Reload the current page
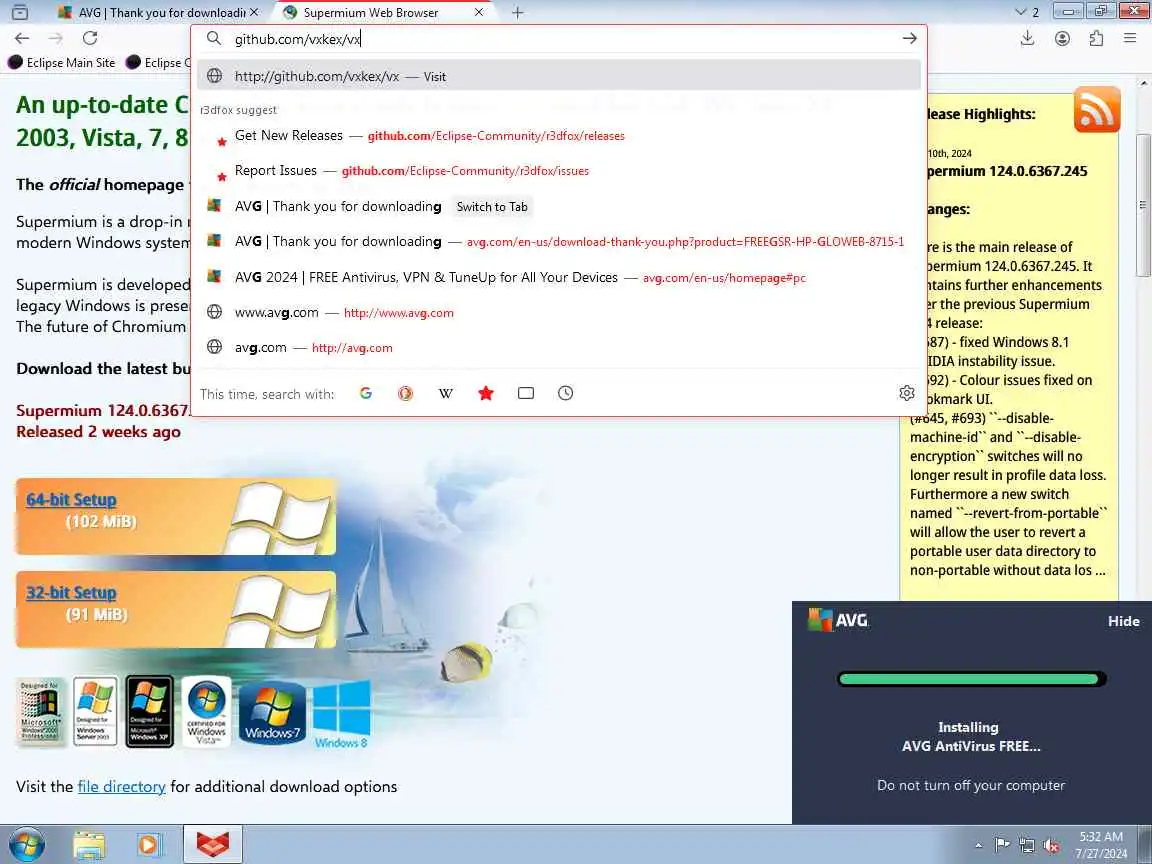This screenshot has height=864, width=1152. click(90, 38)
